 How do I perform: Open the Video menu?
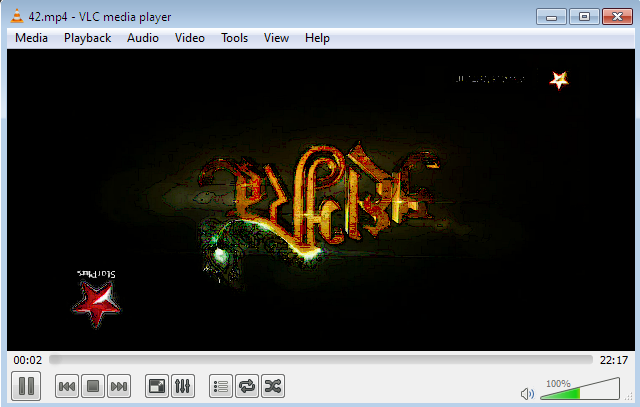click(190, 38)
